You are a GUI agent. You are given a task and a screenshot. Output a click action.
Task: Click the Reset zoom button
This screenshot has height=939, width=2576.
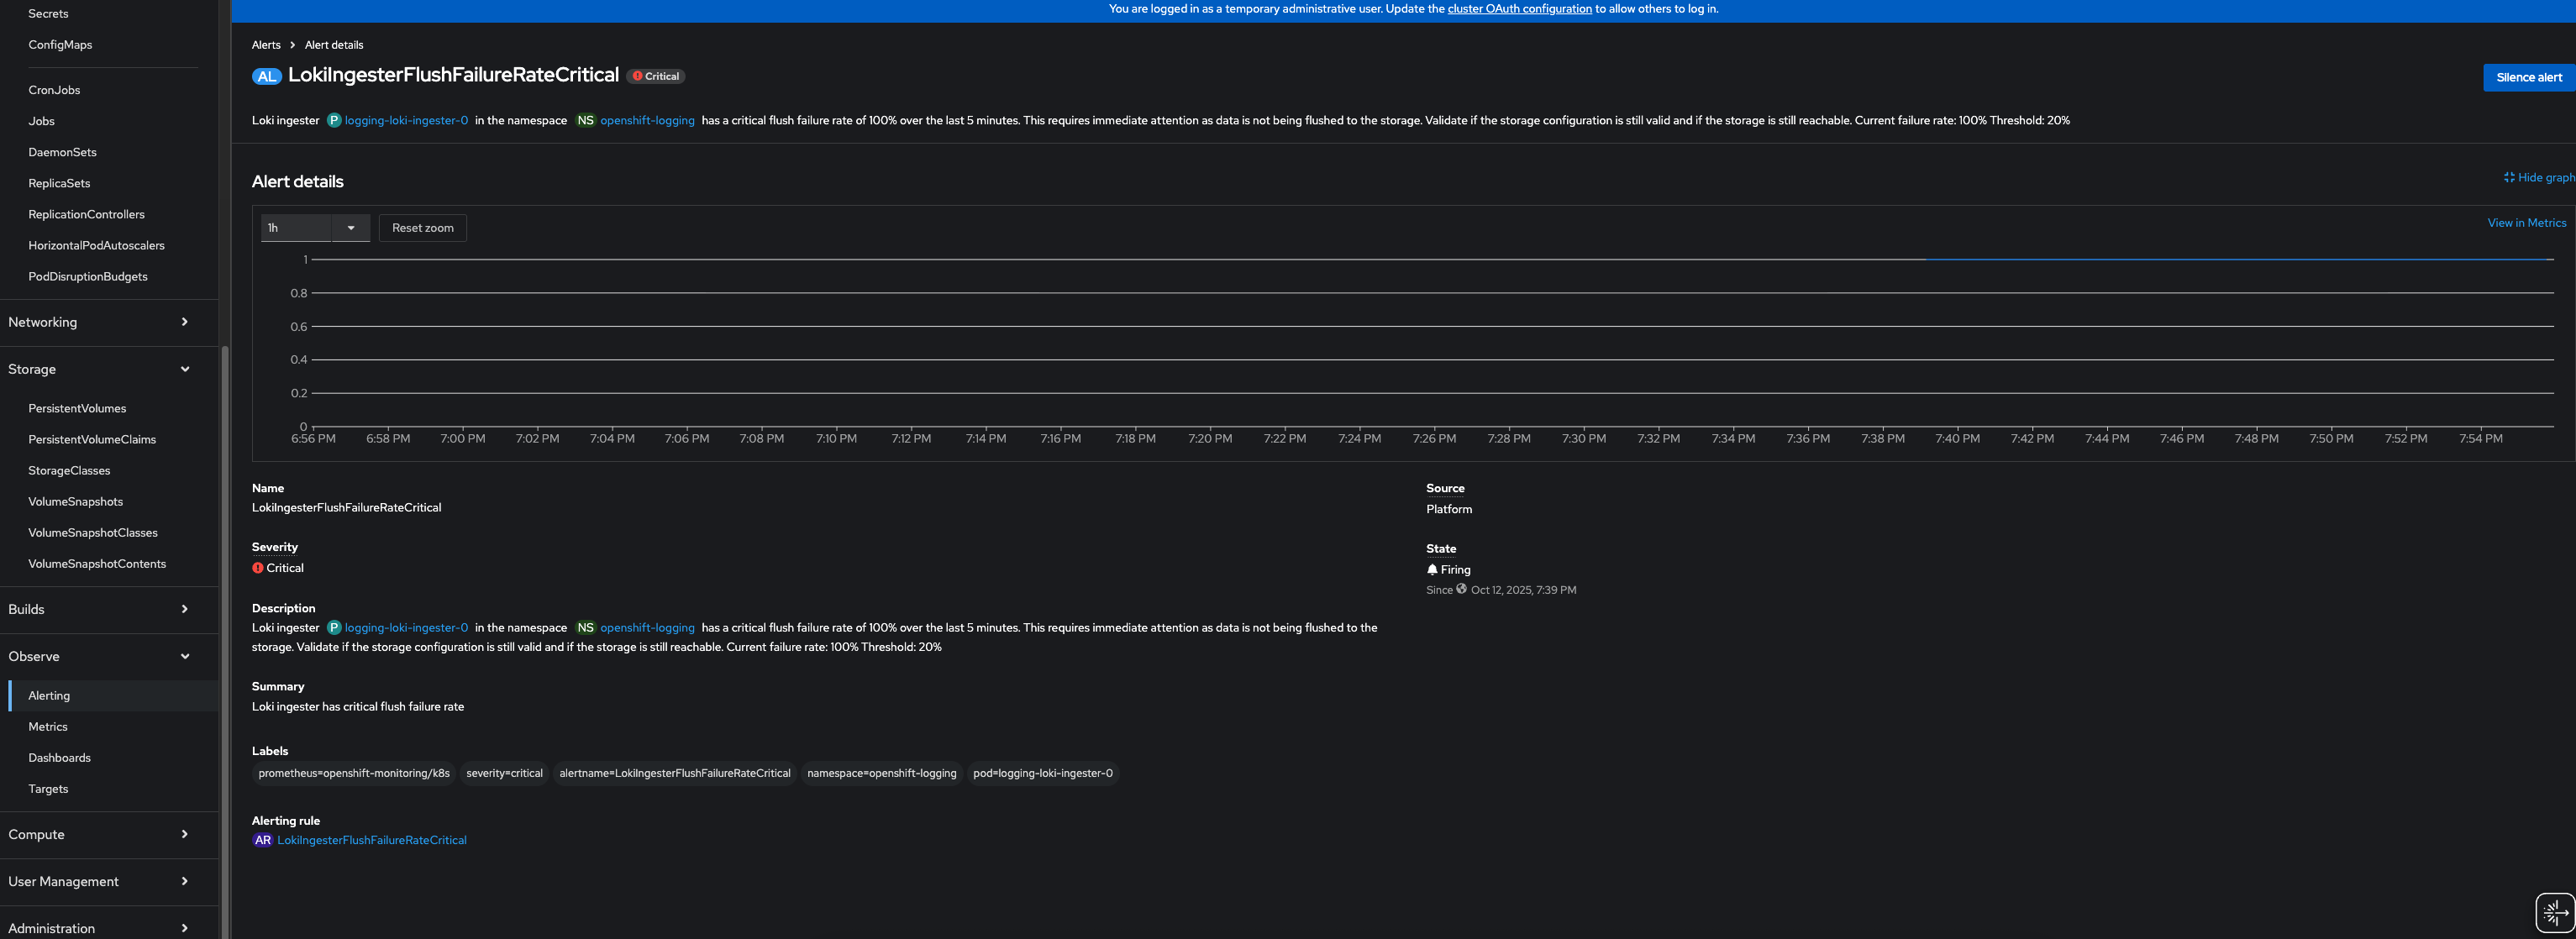pos(422,228)
